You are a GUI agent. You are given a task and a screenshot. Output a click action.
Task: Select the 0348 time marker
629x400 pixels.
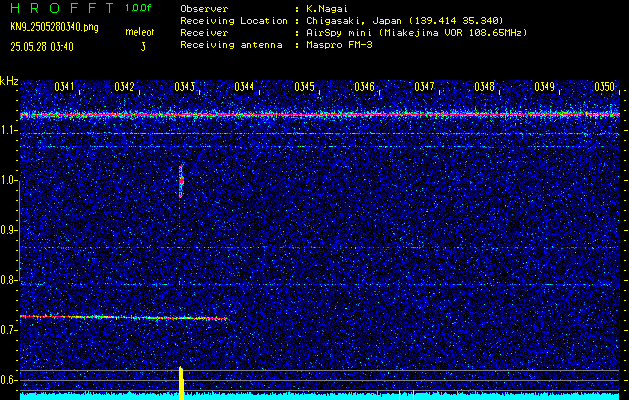pos(484,87)
